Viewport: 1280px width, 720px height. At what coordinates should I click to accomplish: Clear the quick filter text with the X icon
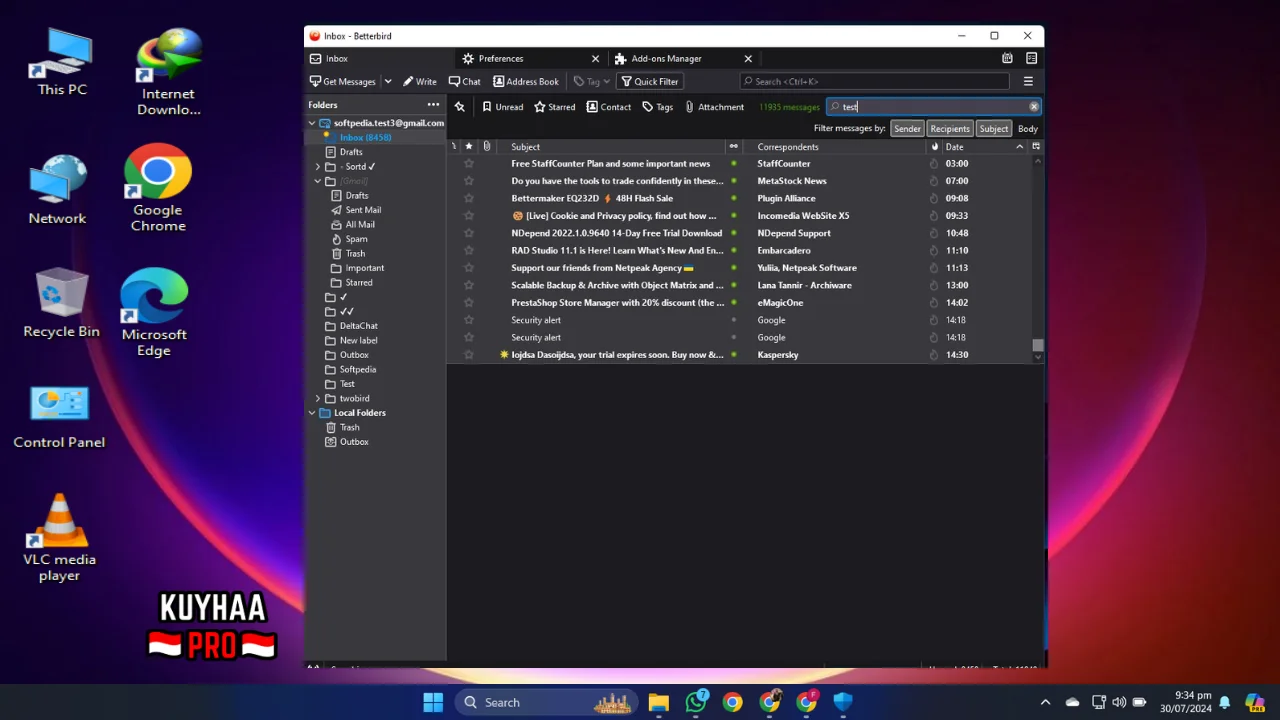click(x=1034, y=107)
